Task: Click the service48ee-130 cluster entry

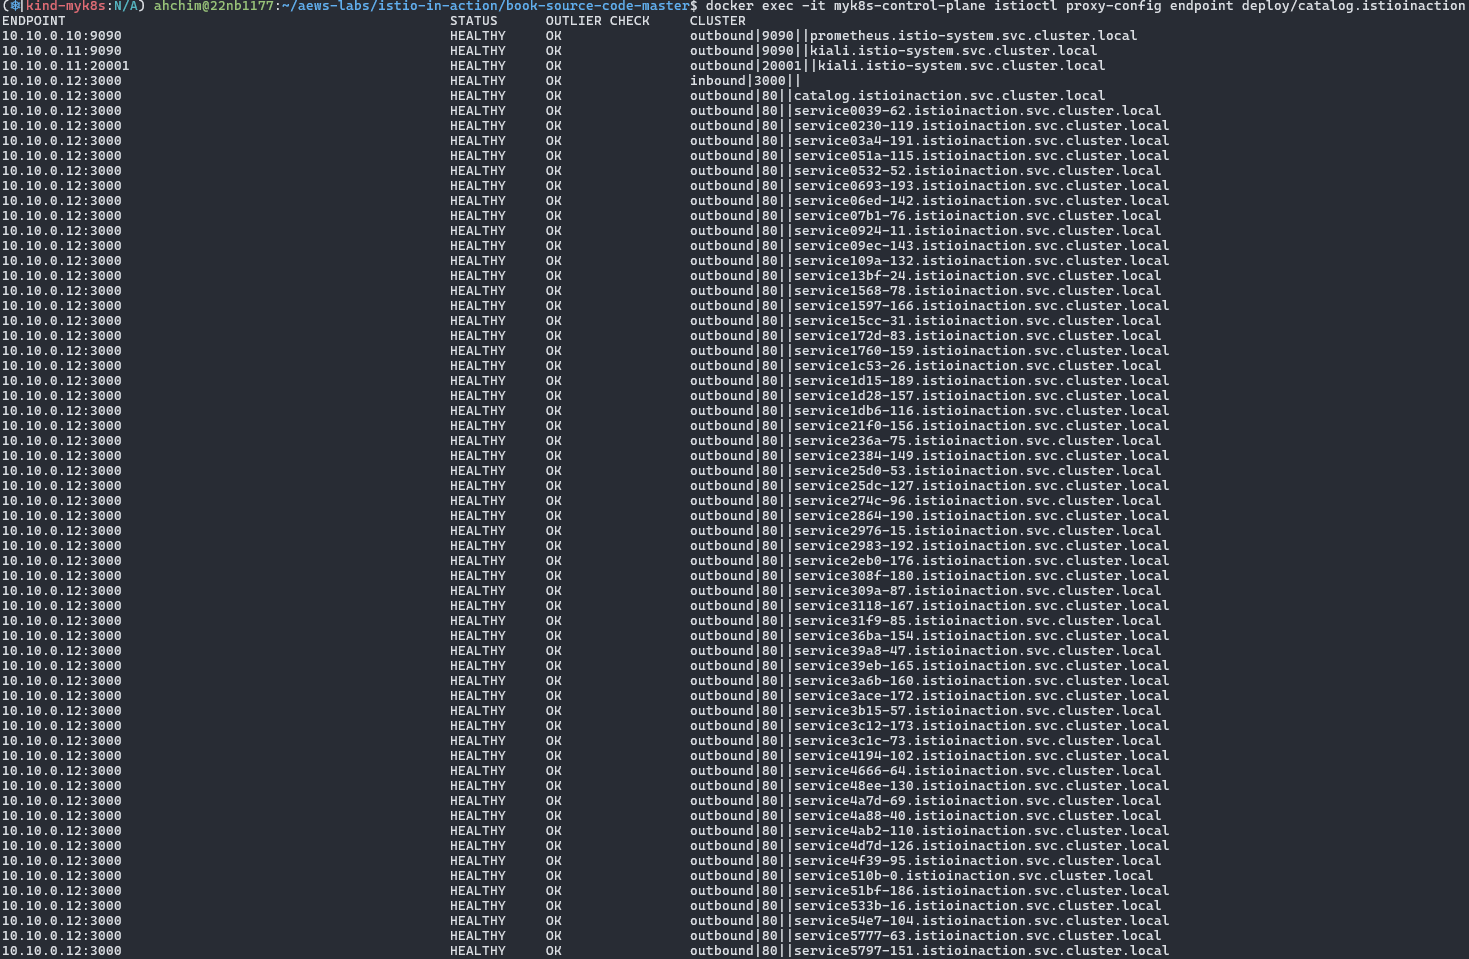Action: (929, 786)
